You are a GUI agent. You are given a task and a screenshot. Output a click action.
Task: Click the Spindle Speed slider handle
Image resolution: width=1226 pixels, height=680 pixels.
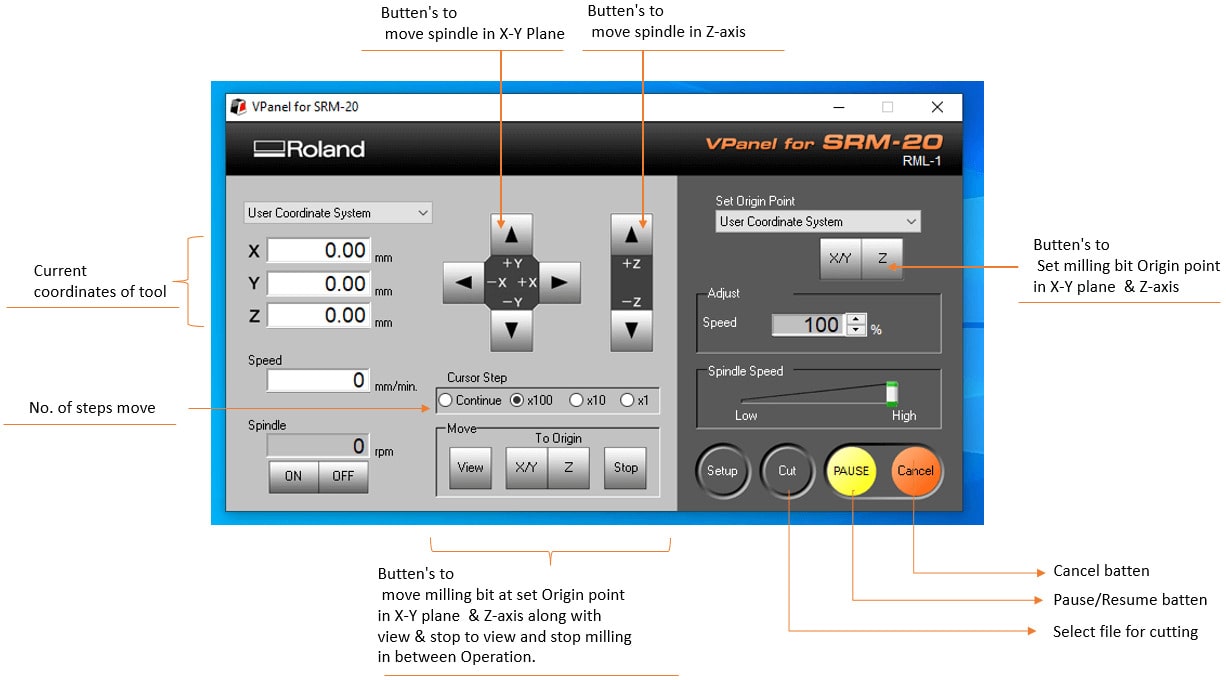892,393
